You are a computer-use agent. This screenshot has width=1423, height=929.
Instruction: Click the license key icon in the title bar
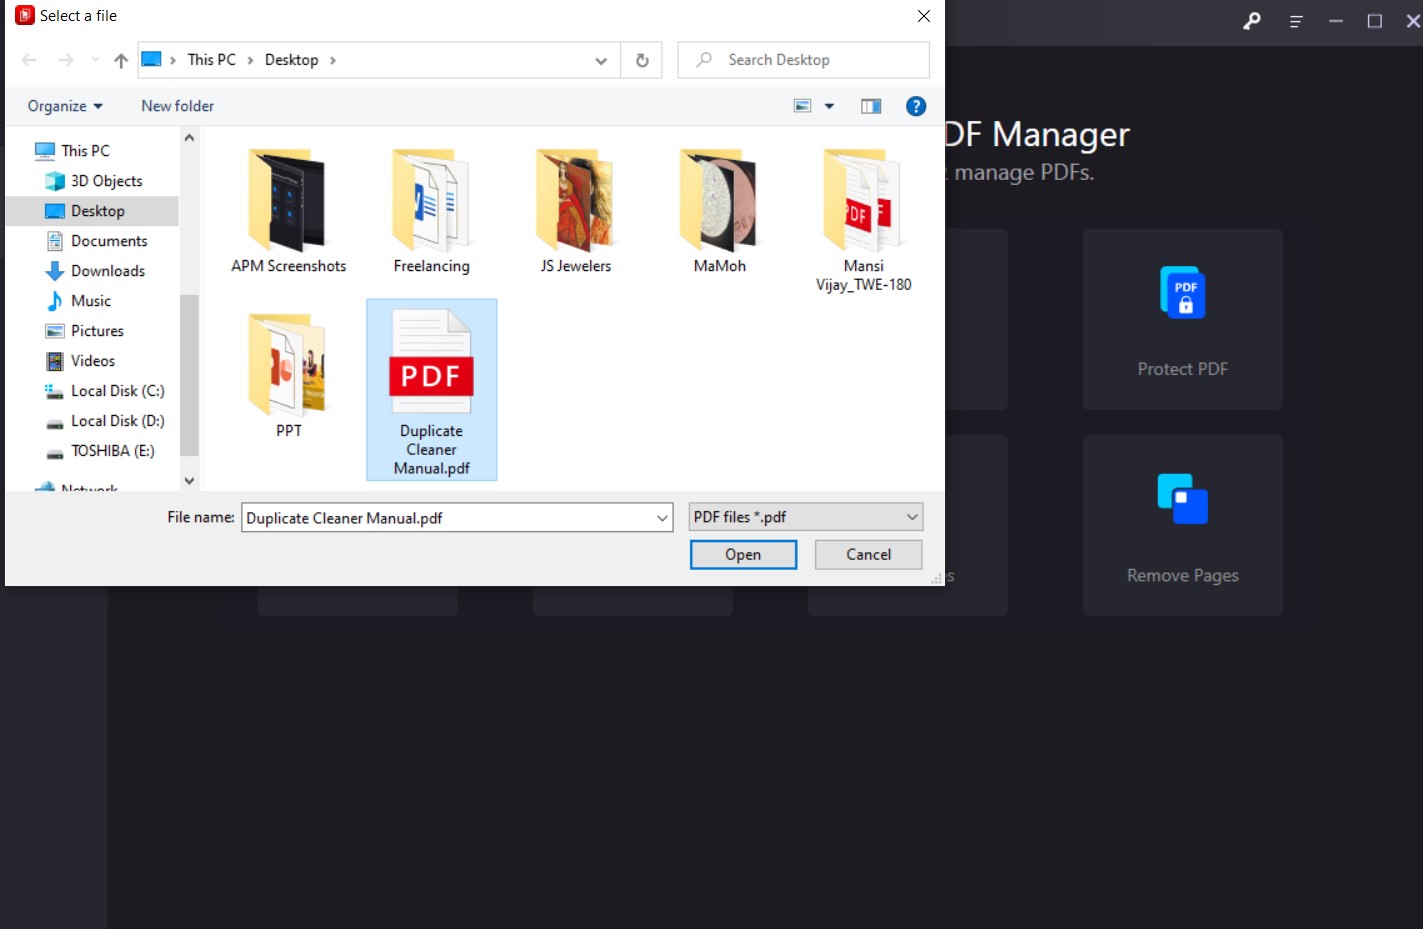click(1251, 20)
